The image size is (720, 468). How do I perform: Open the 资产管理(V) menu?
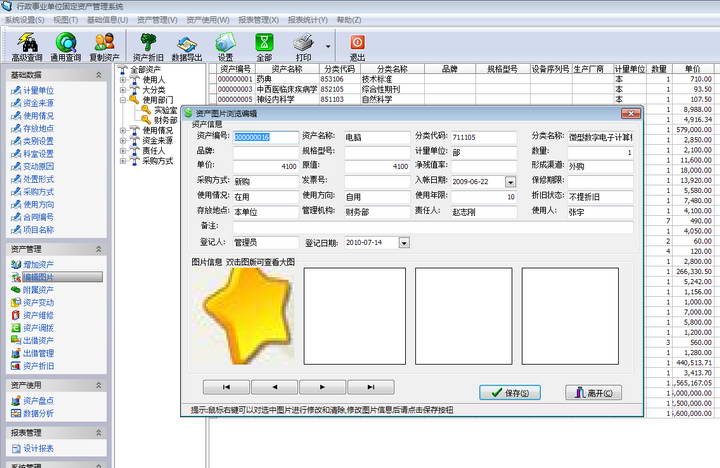[x=157, y=19]
